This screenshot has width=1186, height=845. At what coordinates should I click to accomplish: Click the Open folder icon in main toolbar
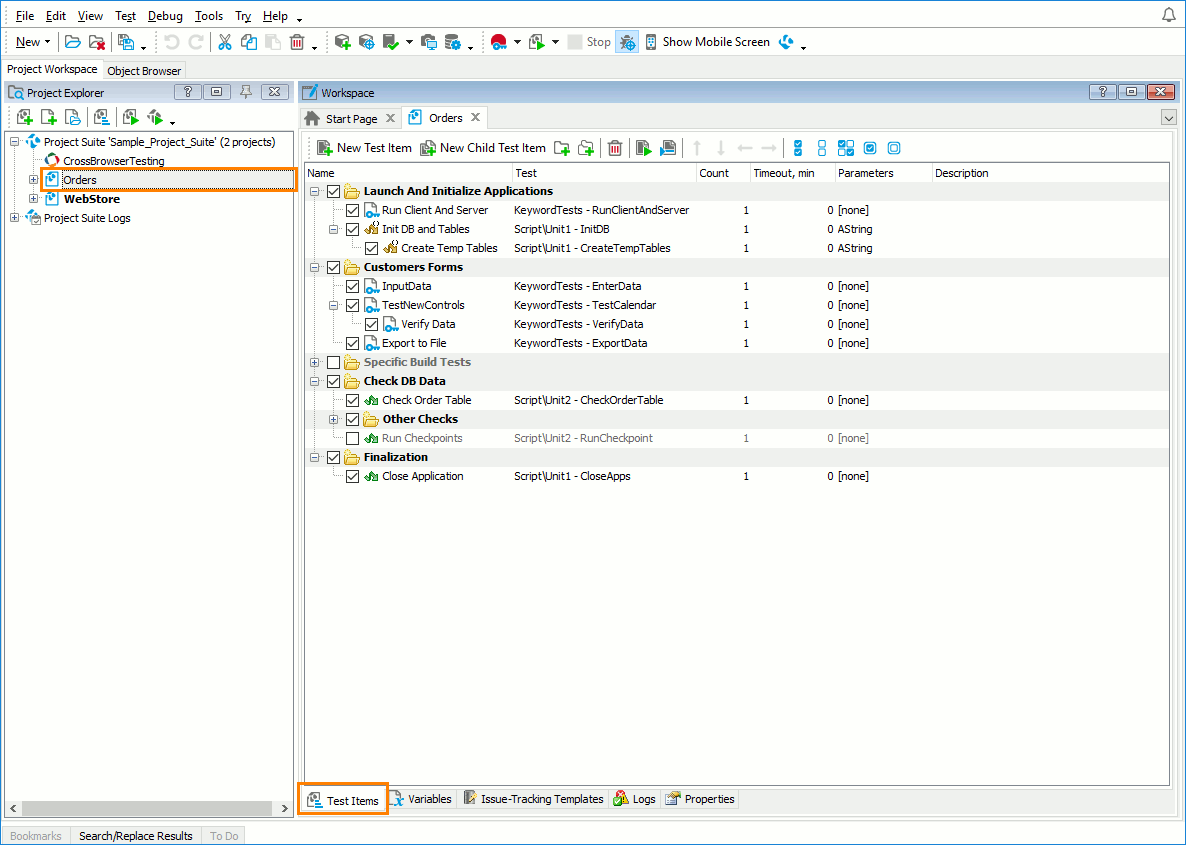(73, 42)
